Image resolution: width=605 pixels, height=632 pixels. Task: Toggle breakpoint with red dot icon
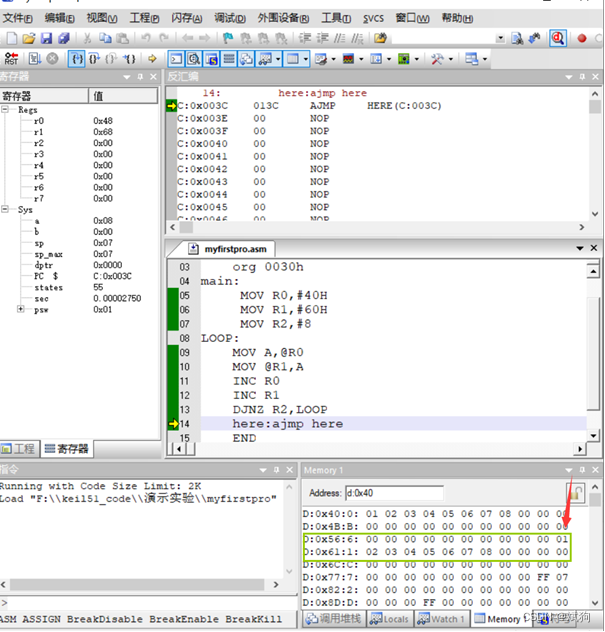[582, 38]
